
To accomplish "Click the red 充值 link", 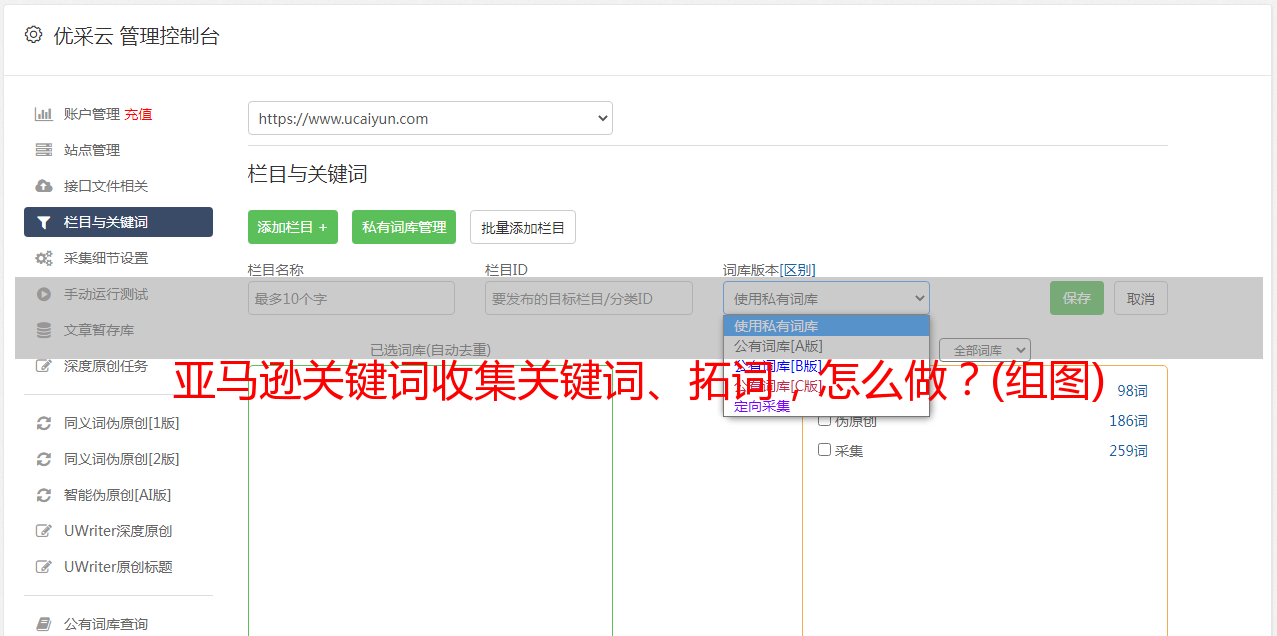I will 138,114.
